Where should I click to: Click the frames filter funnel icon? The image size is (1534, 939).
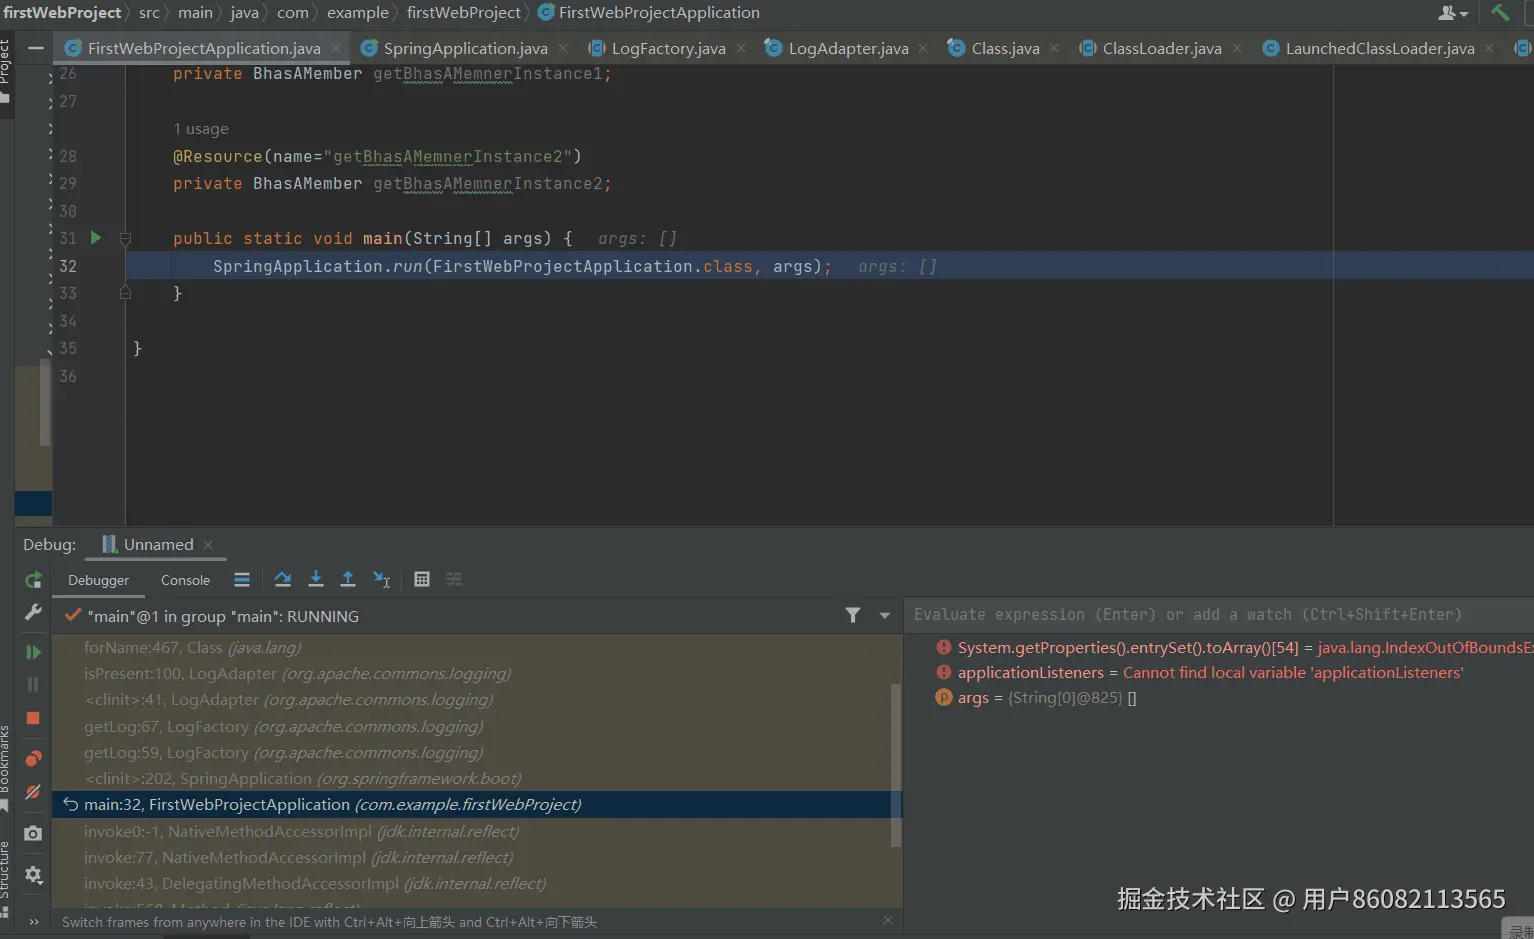point(853,616)
